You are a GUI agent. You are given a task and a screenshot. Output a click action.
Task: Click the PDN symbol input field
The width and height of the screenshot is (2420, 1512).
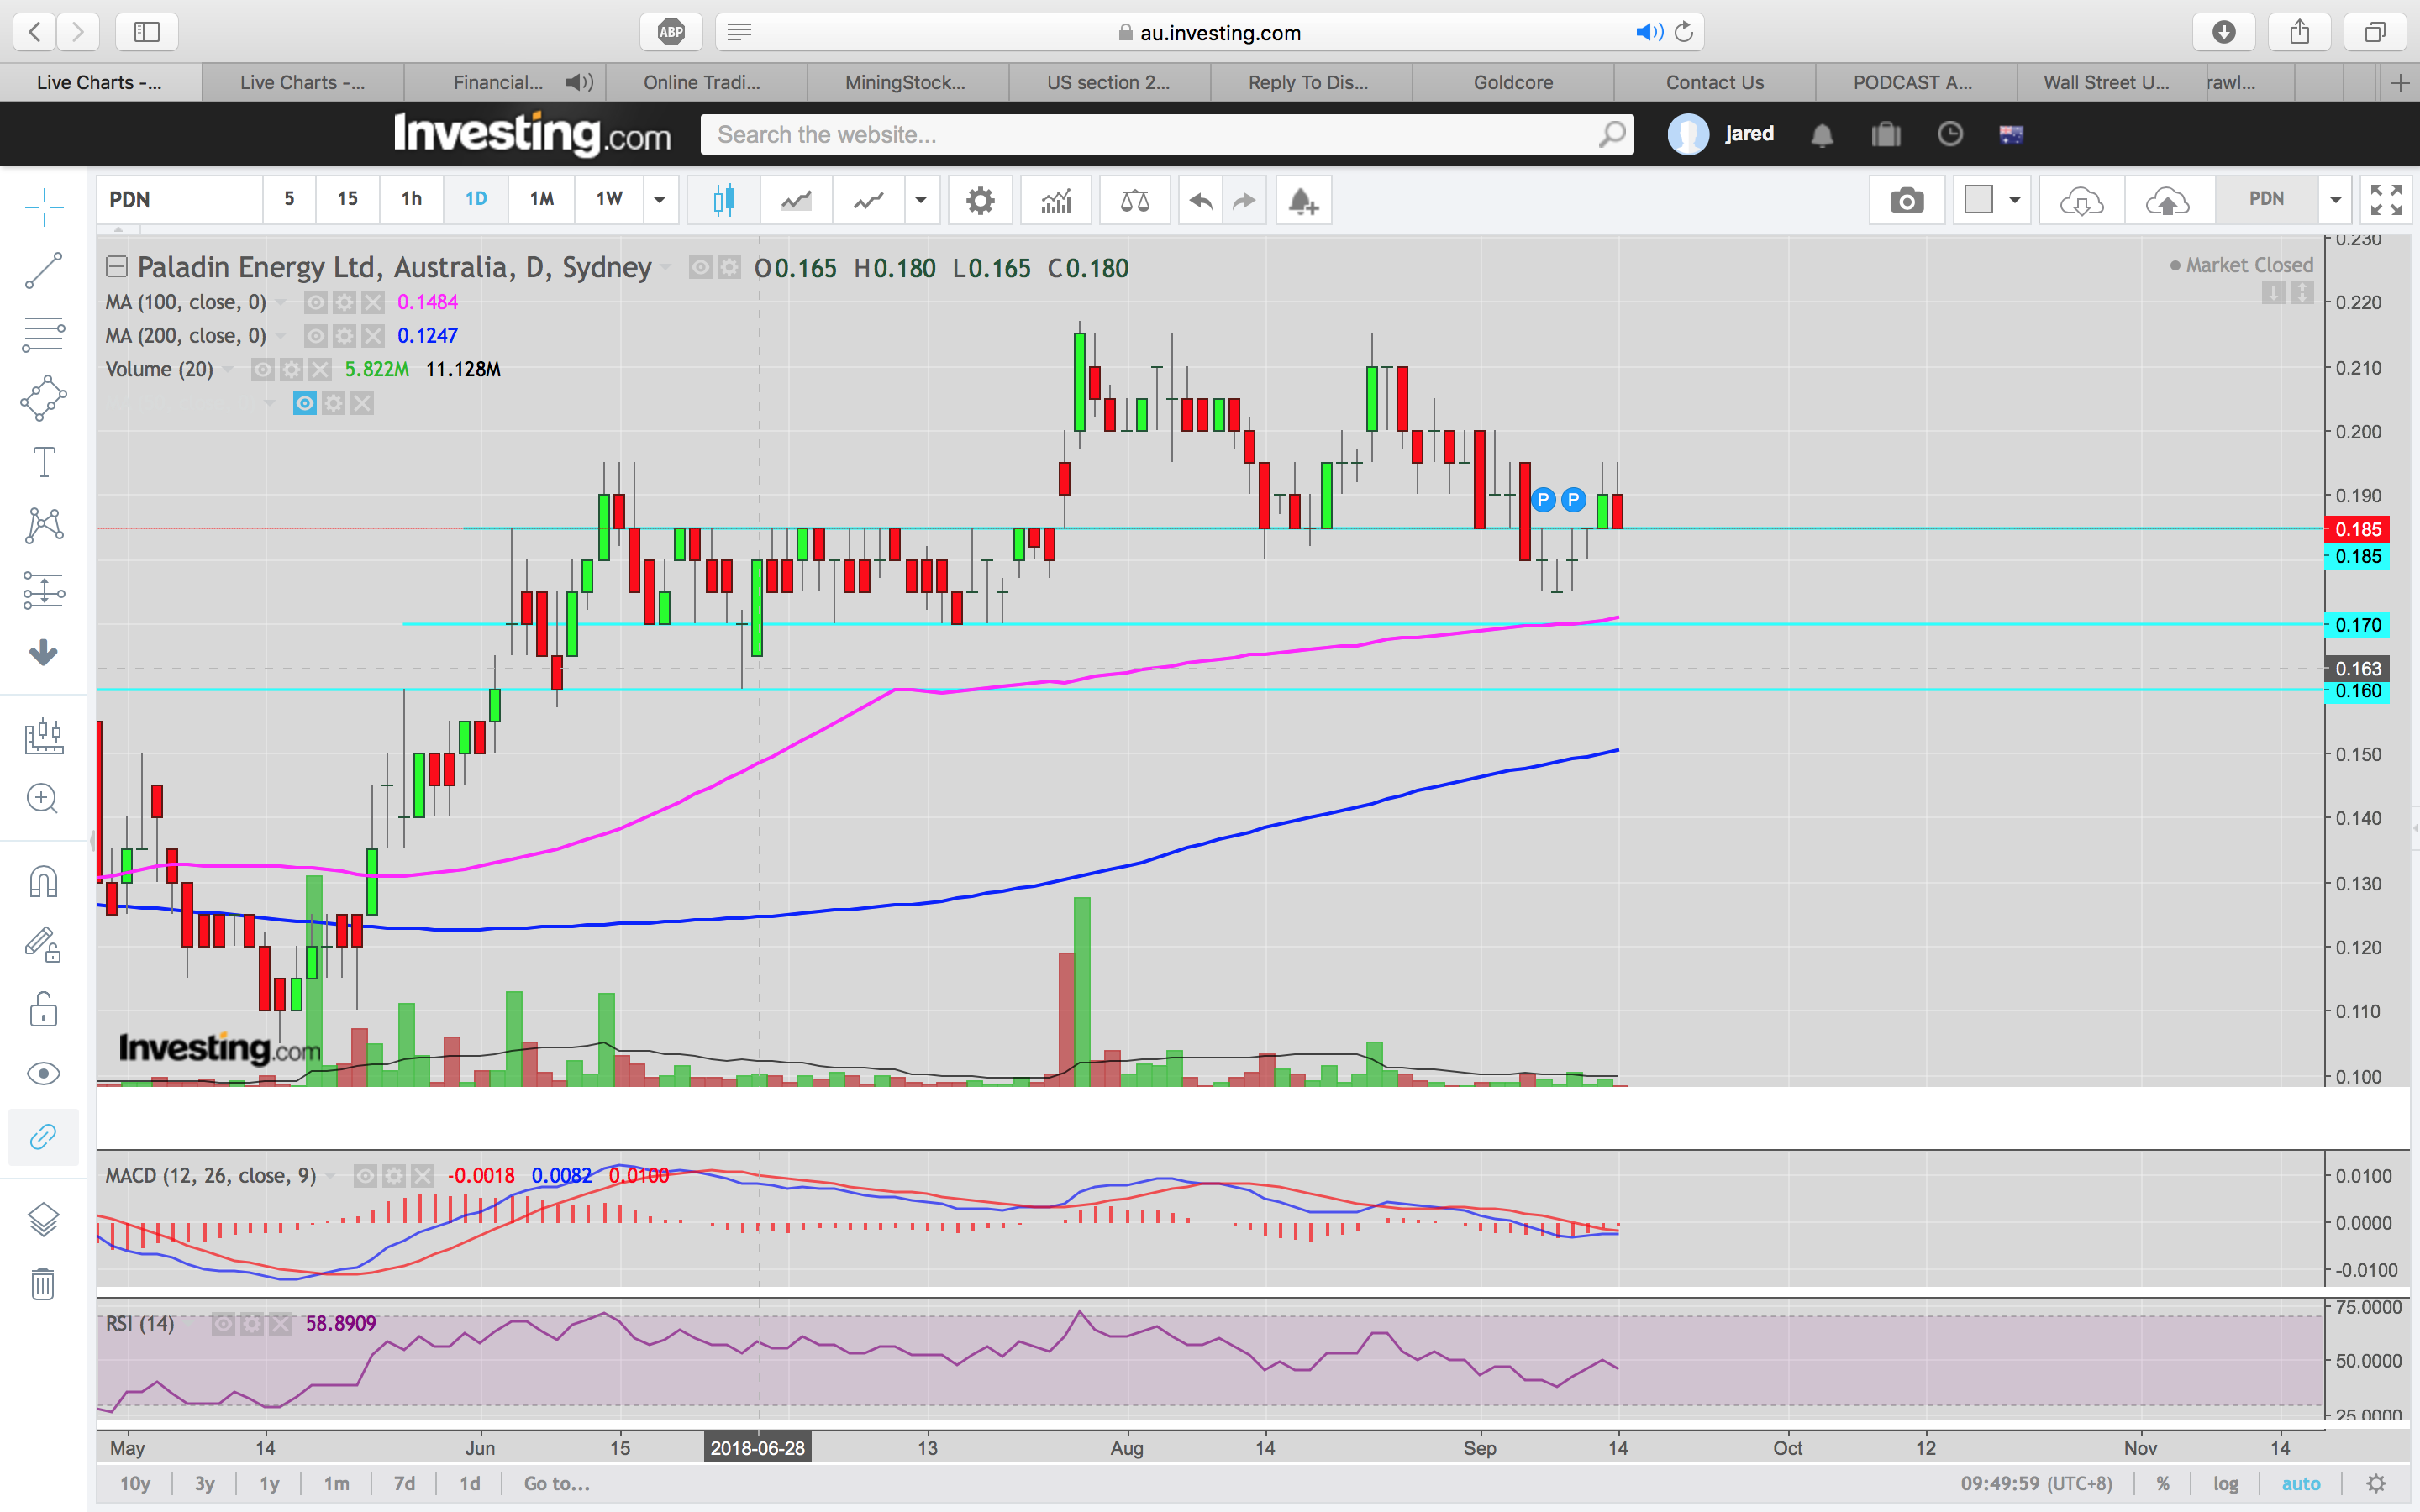[x=180, y=200]
